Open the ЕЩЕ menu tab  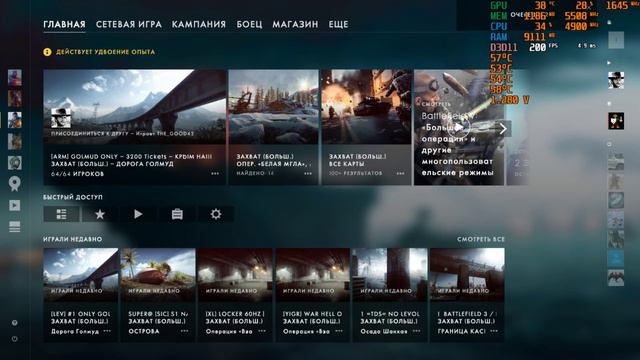(x=338, y=24)
